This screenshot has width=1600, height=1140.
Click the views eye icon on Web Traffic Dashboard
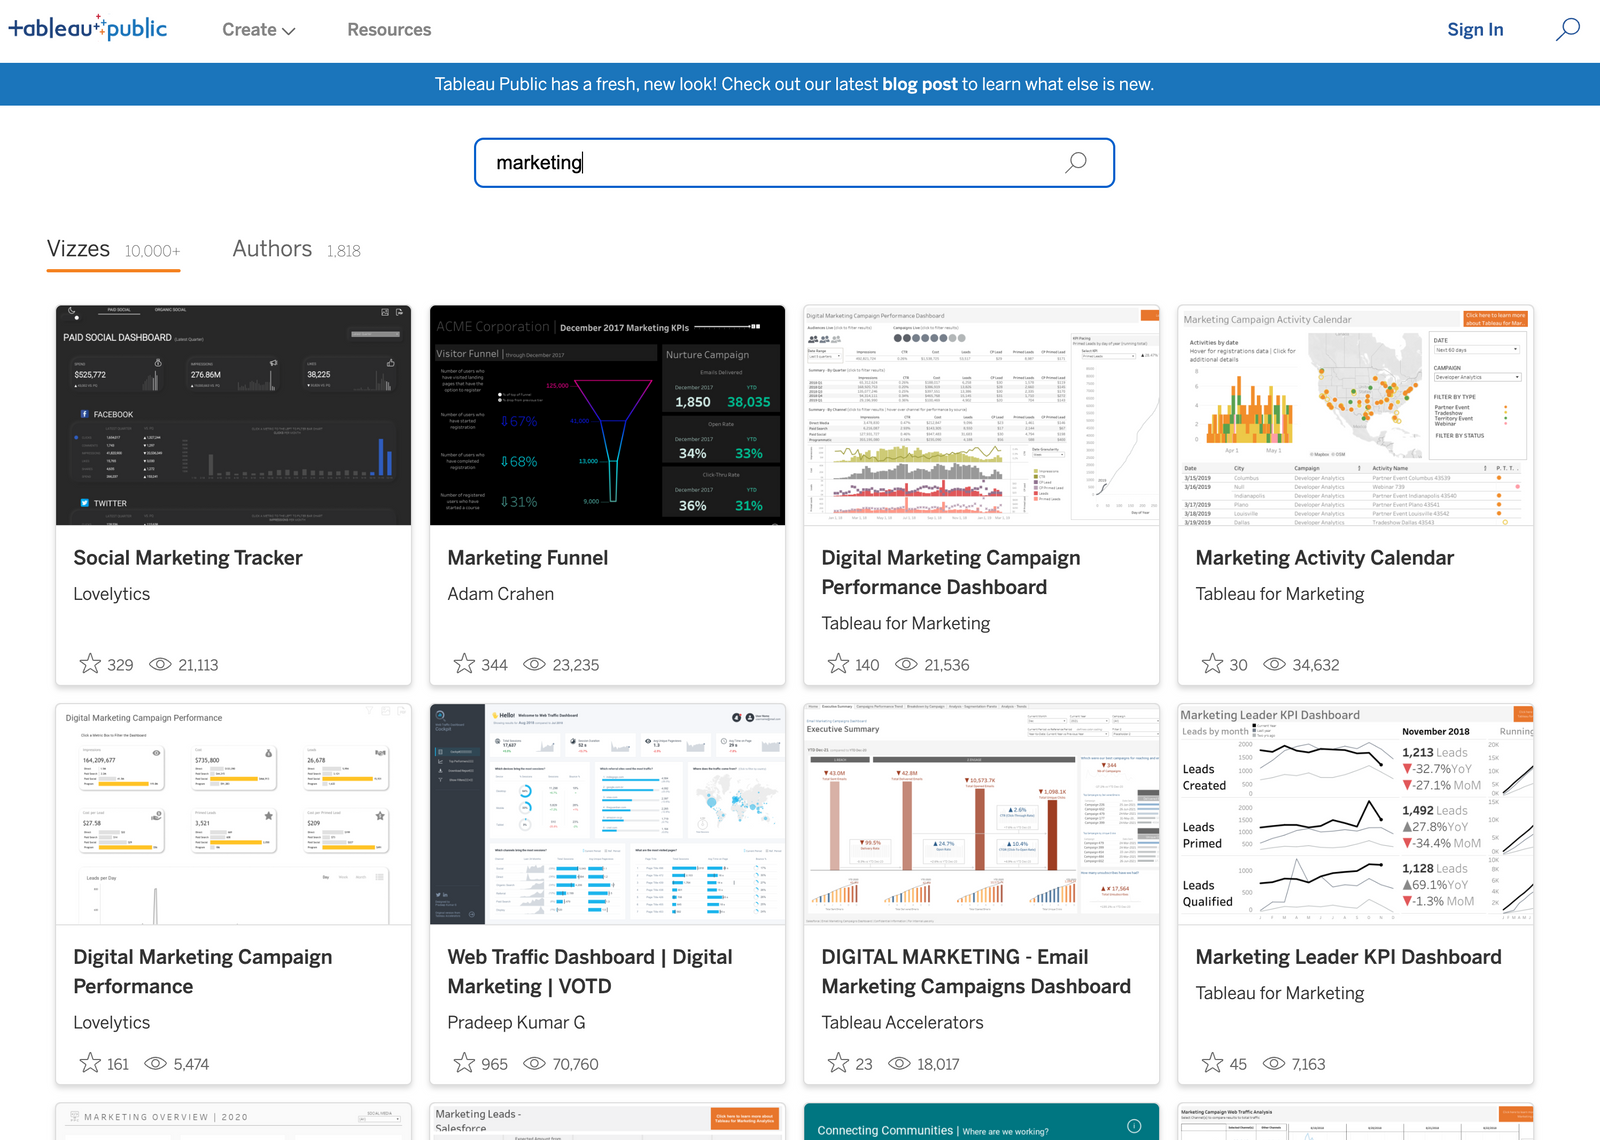(x=534, y=1063)
